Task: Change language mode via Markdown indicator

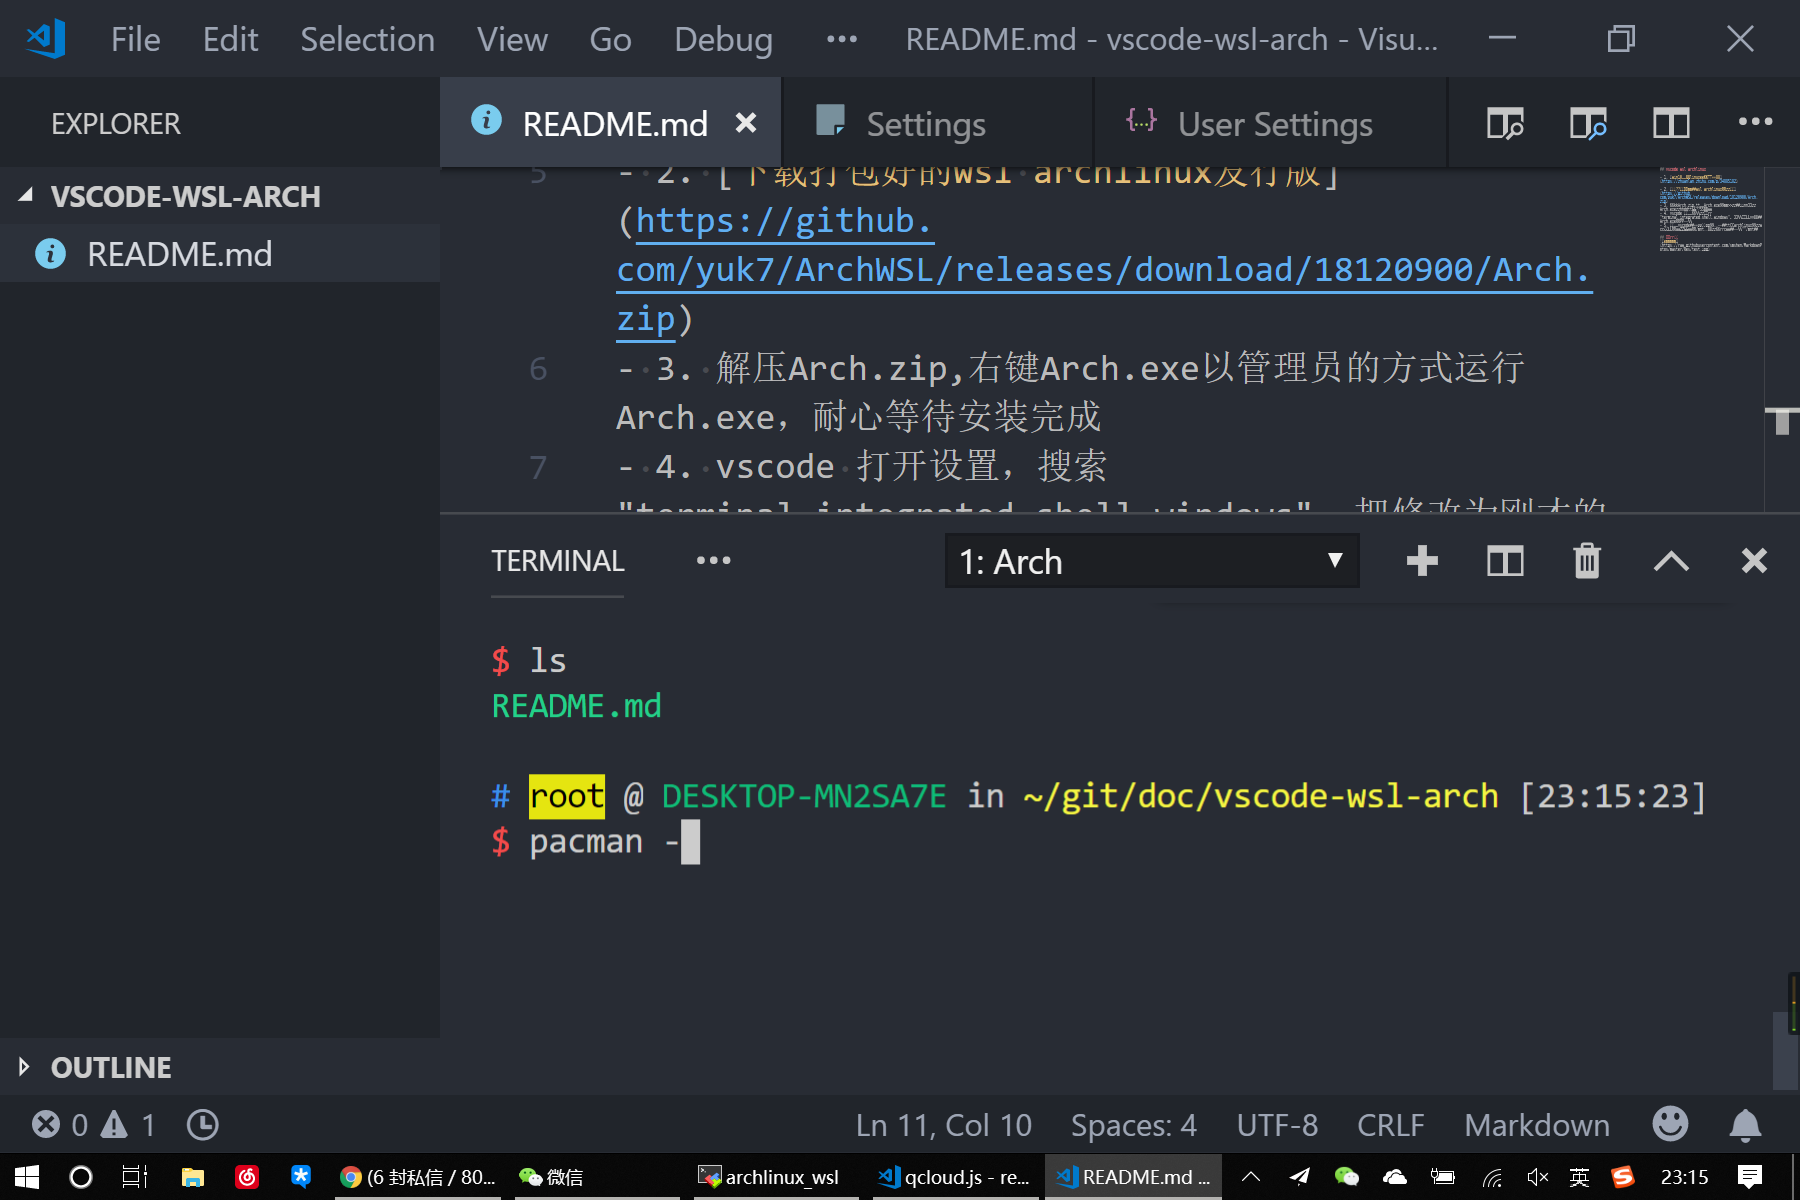Action: point(1537,1125)
